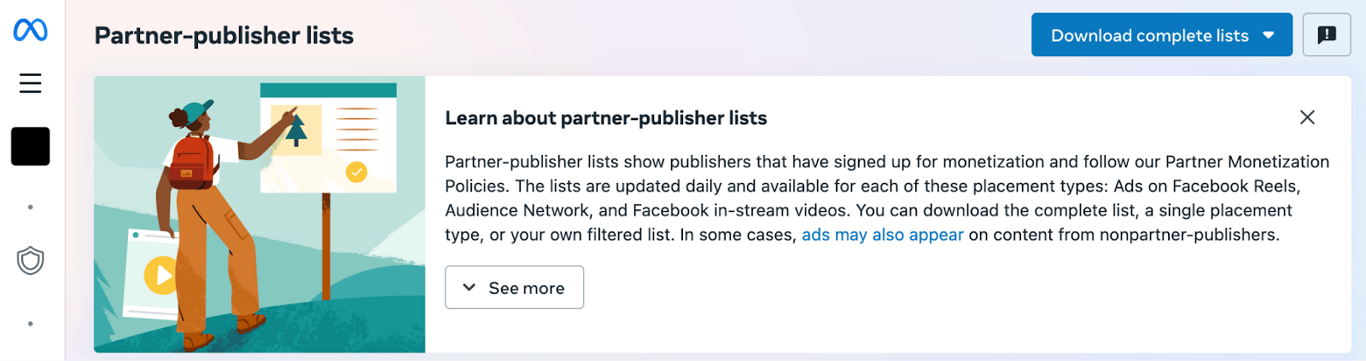Expand the banner with See more
Screen dimensions: 1366x361
[x=514, y=287]
